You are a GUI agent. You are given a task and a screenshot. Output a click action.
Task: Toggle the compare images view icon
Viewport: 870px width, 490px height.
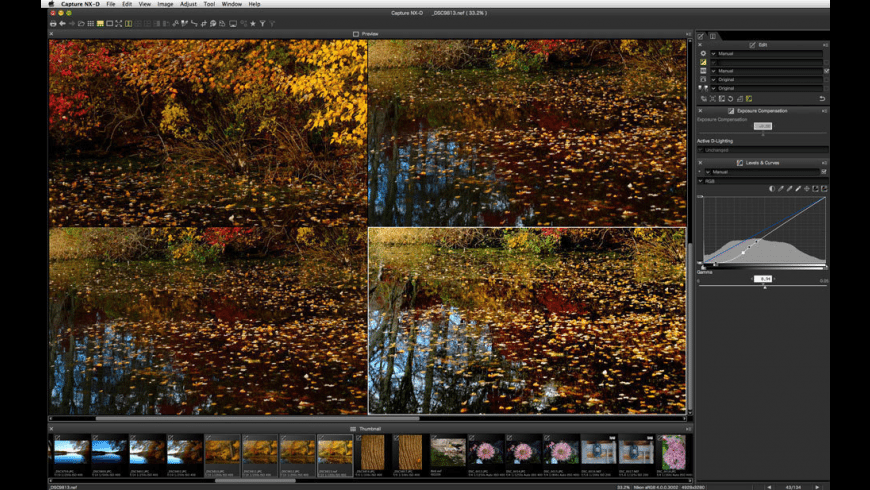[x=129, y=23]
